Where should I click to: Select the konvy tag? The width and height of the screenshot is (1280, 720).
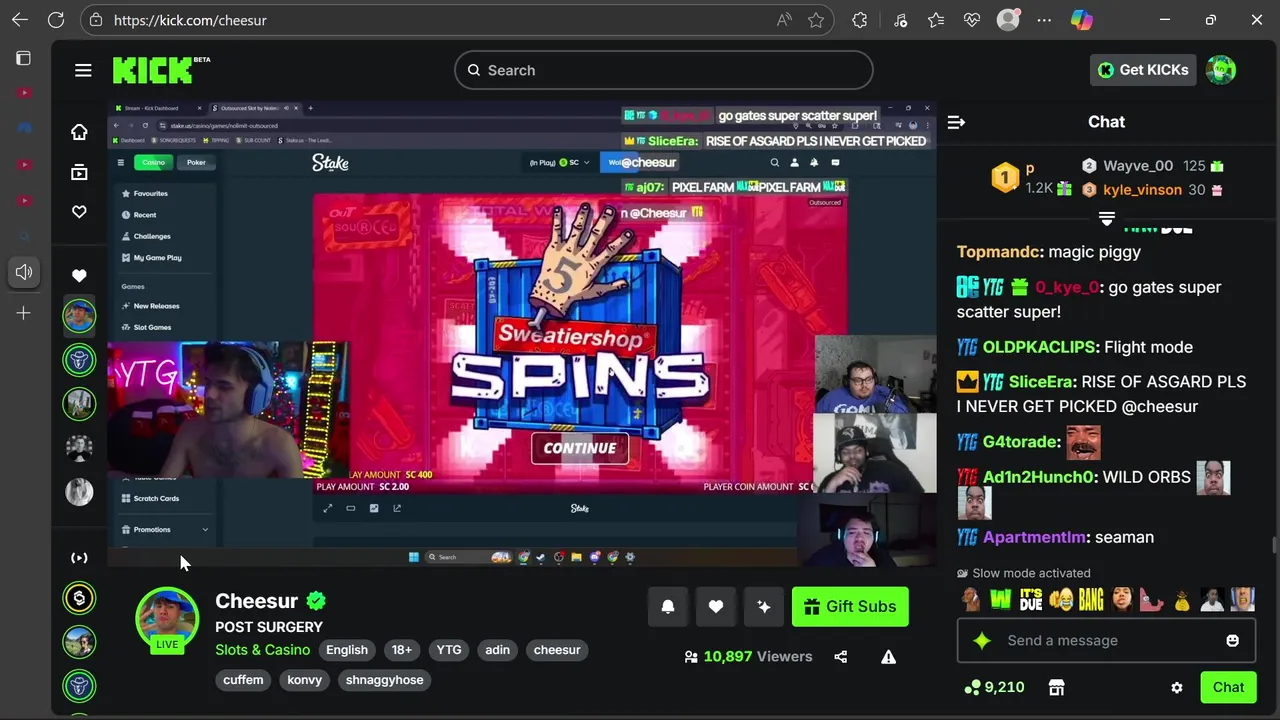[305, 680]
